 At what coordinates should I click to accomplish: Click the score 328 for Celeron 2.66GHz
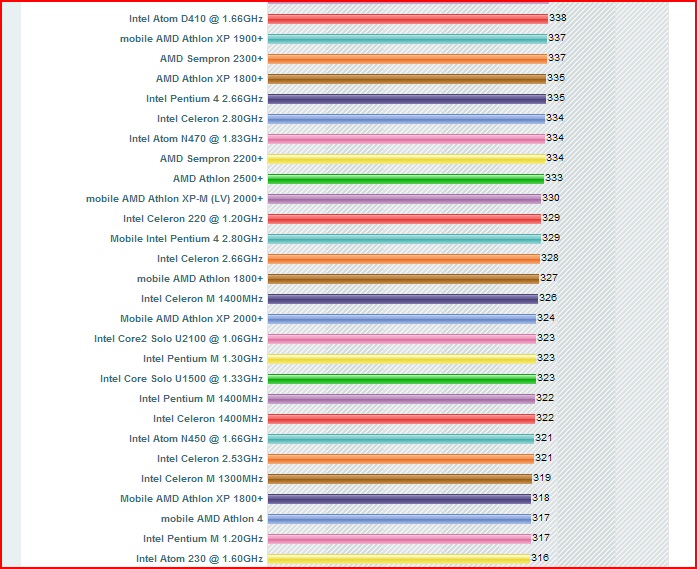550,258
